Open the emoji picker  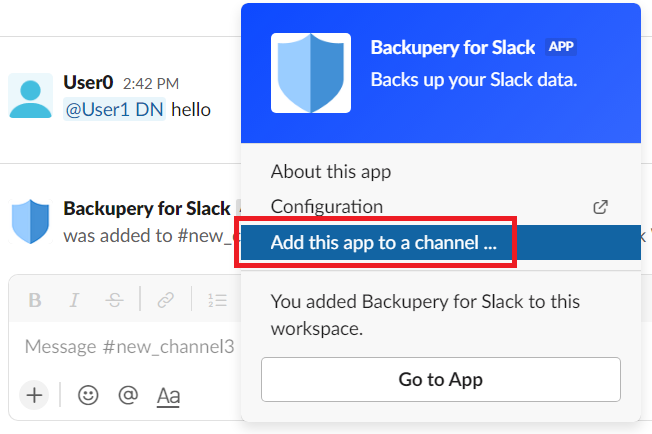click(x=88, y=395)
